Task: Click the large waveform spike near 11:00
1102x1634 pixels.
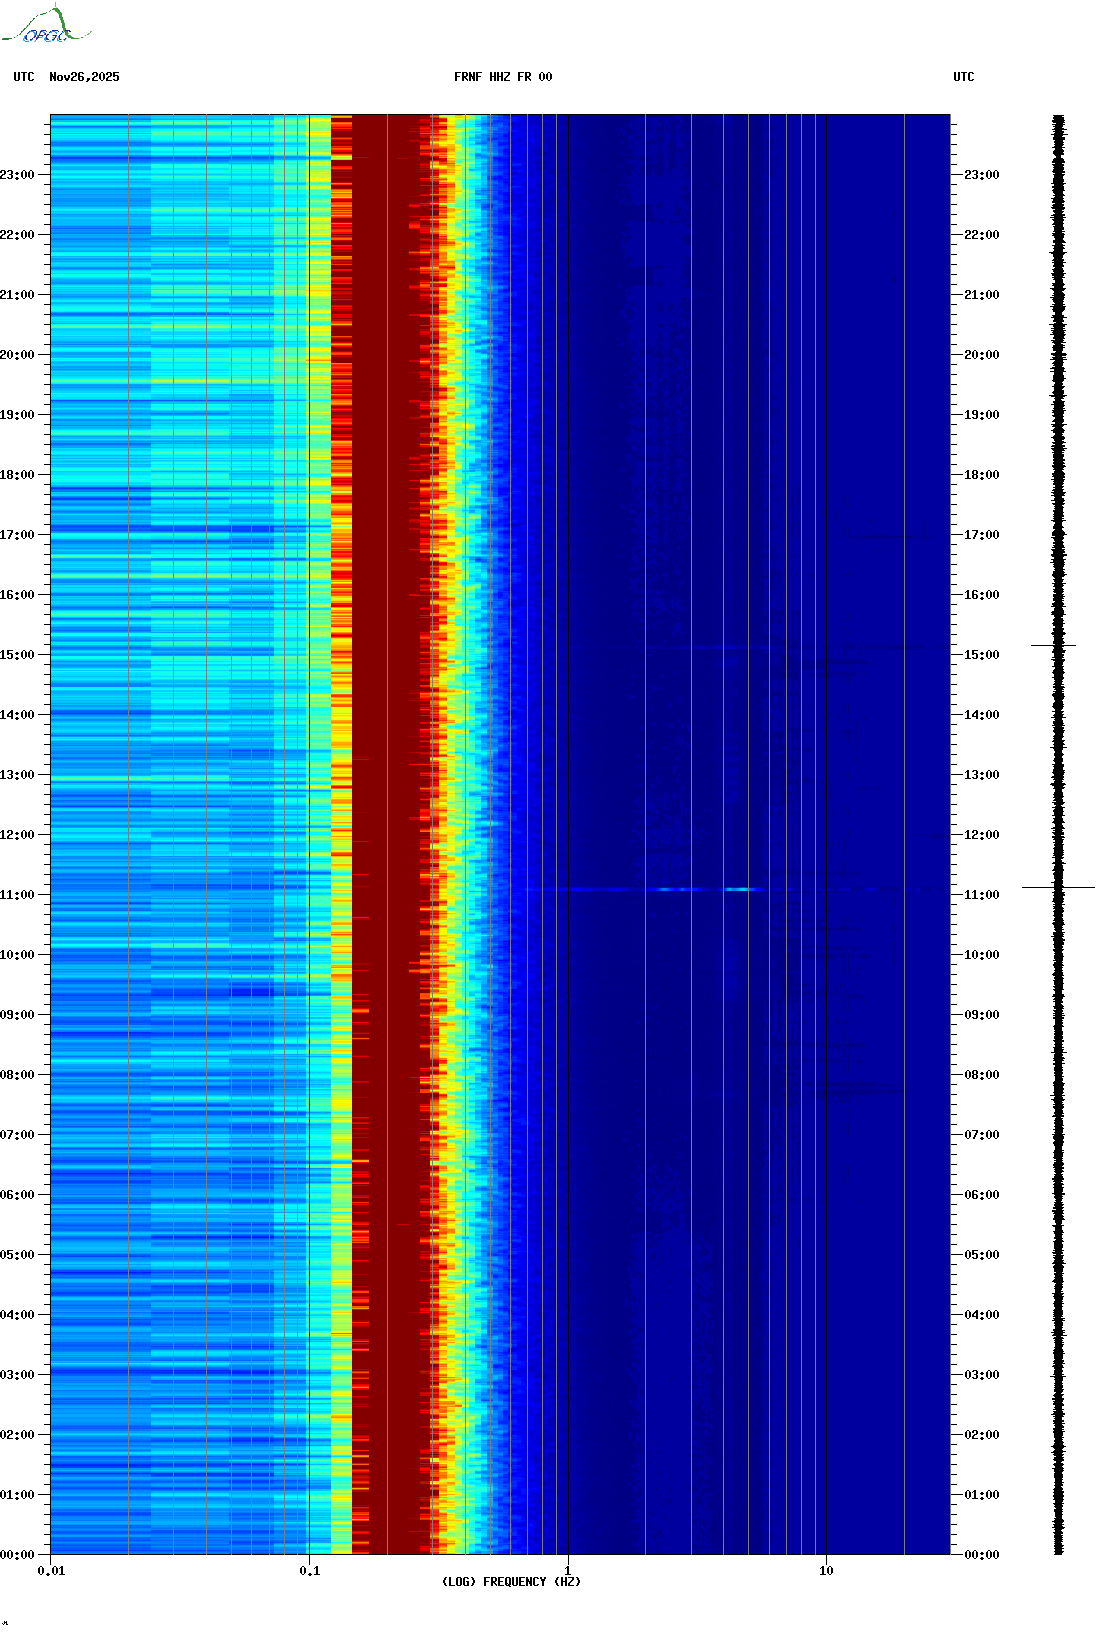Action: click(1058, 887)
